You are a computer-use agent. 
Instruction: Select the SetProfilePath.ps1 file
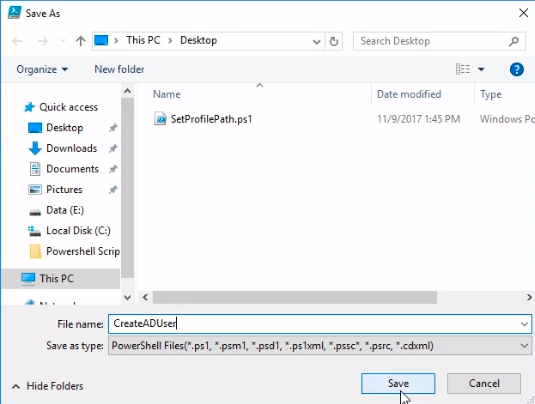211,119
